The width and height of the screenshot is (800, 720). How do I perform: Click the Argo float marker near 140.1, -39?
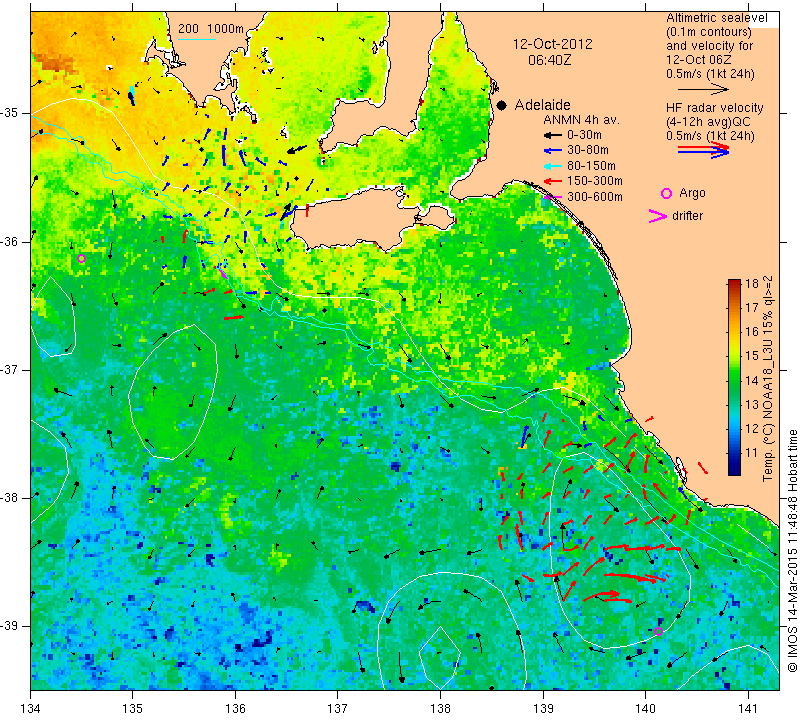click(x=658, y=632)
